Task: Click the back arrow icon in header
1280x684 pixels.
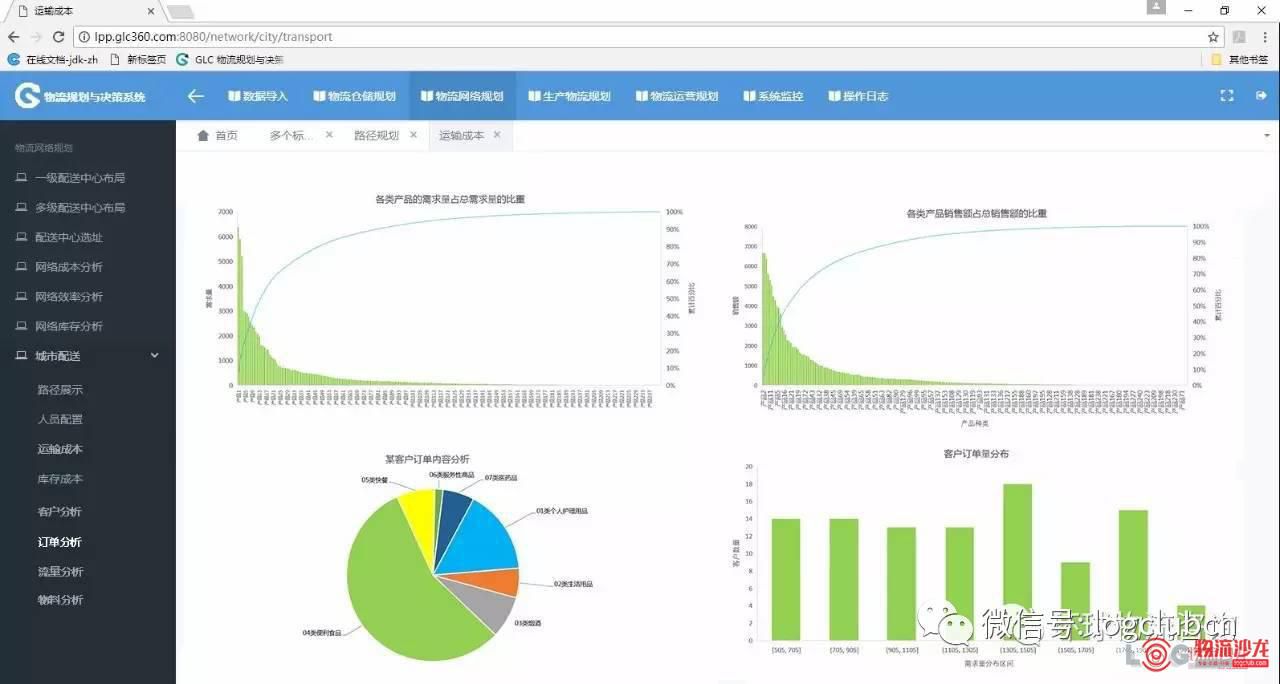Action: click(x=196, y=96)
